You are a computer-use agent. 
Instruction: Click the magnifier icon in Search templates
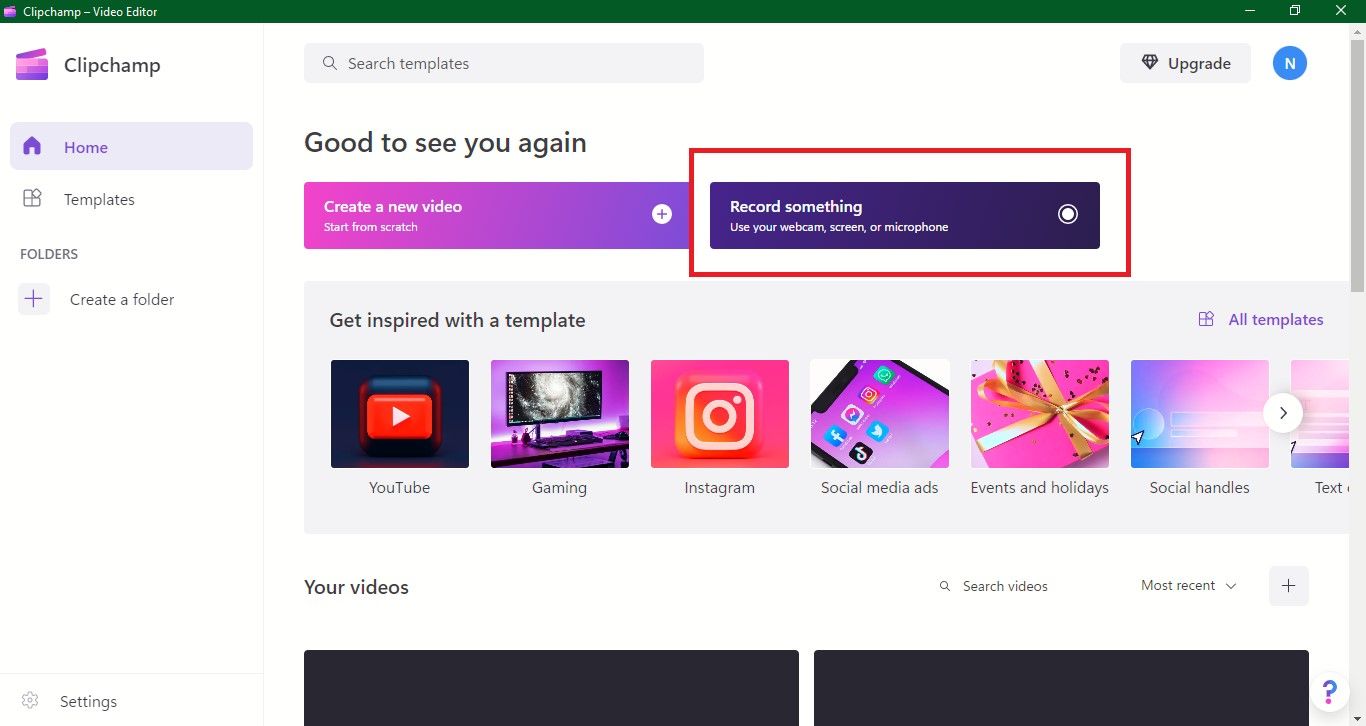[330, 63]
